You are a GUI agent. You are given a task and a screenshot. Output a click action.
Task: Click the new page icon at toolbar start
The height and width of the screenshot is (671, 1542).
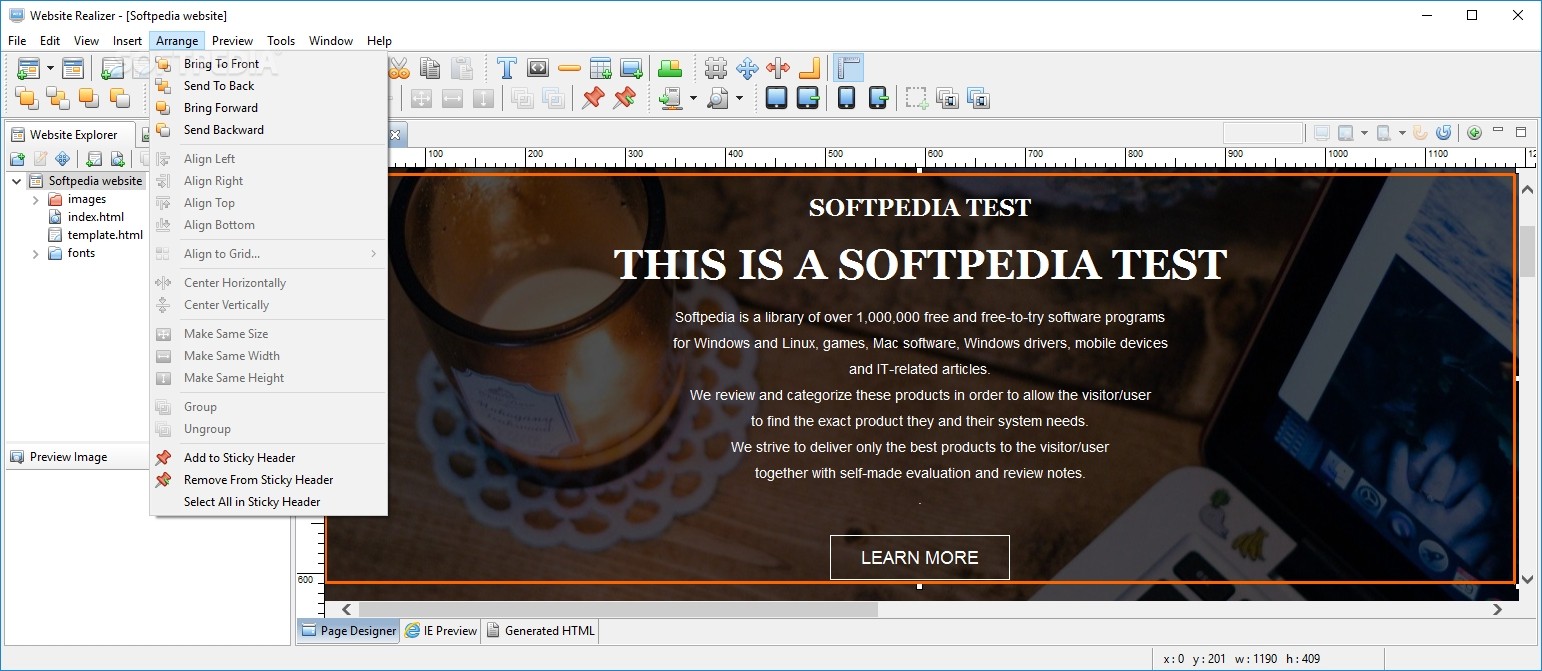click(27, 68)
